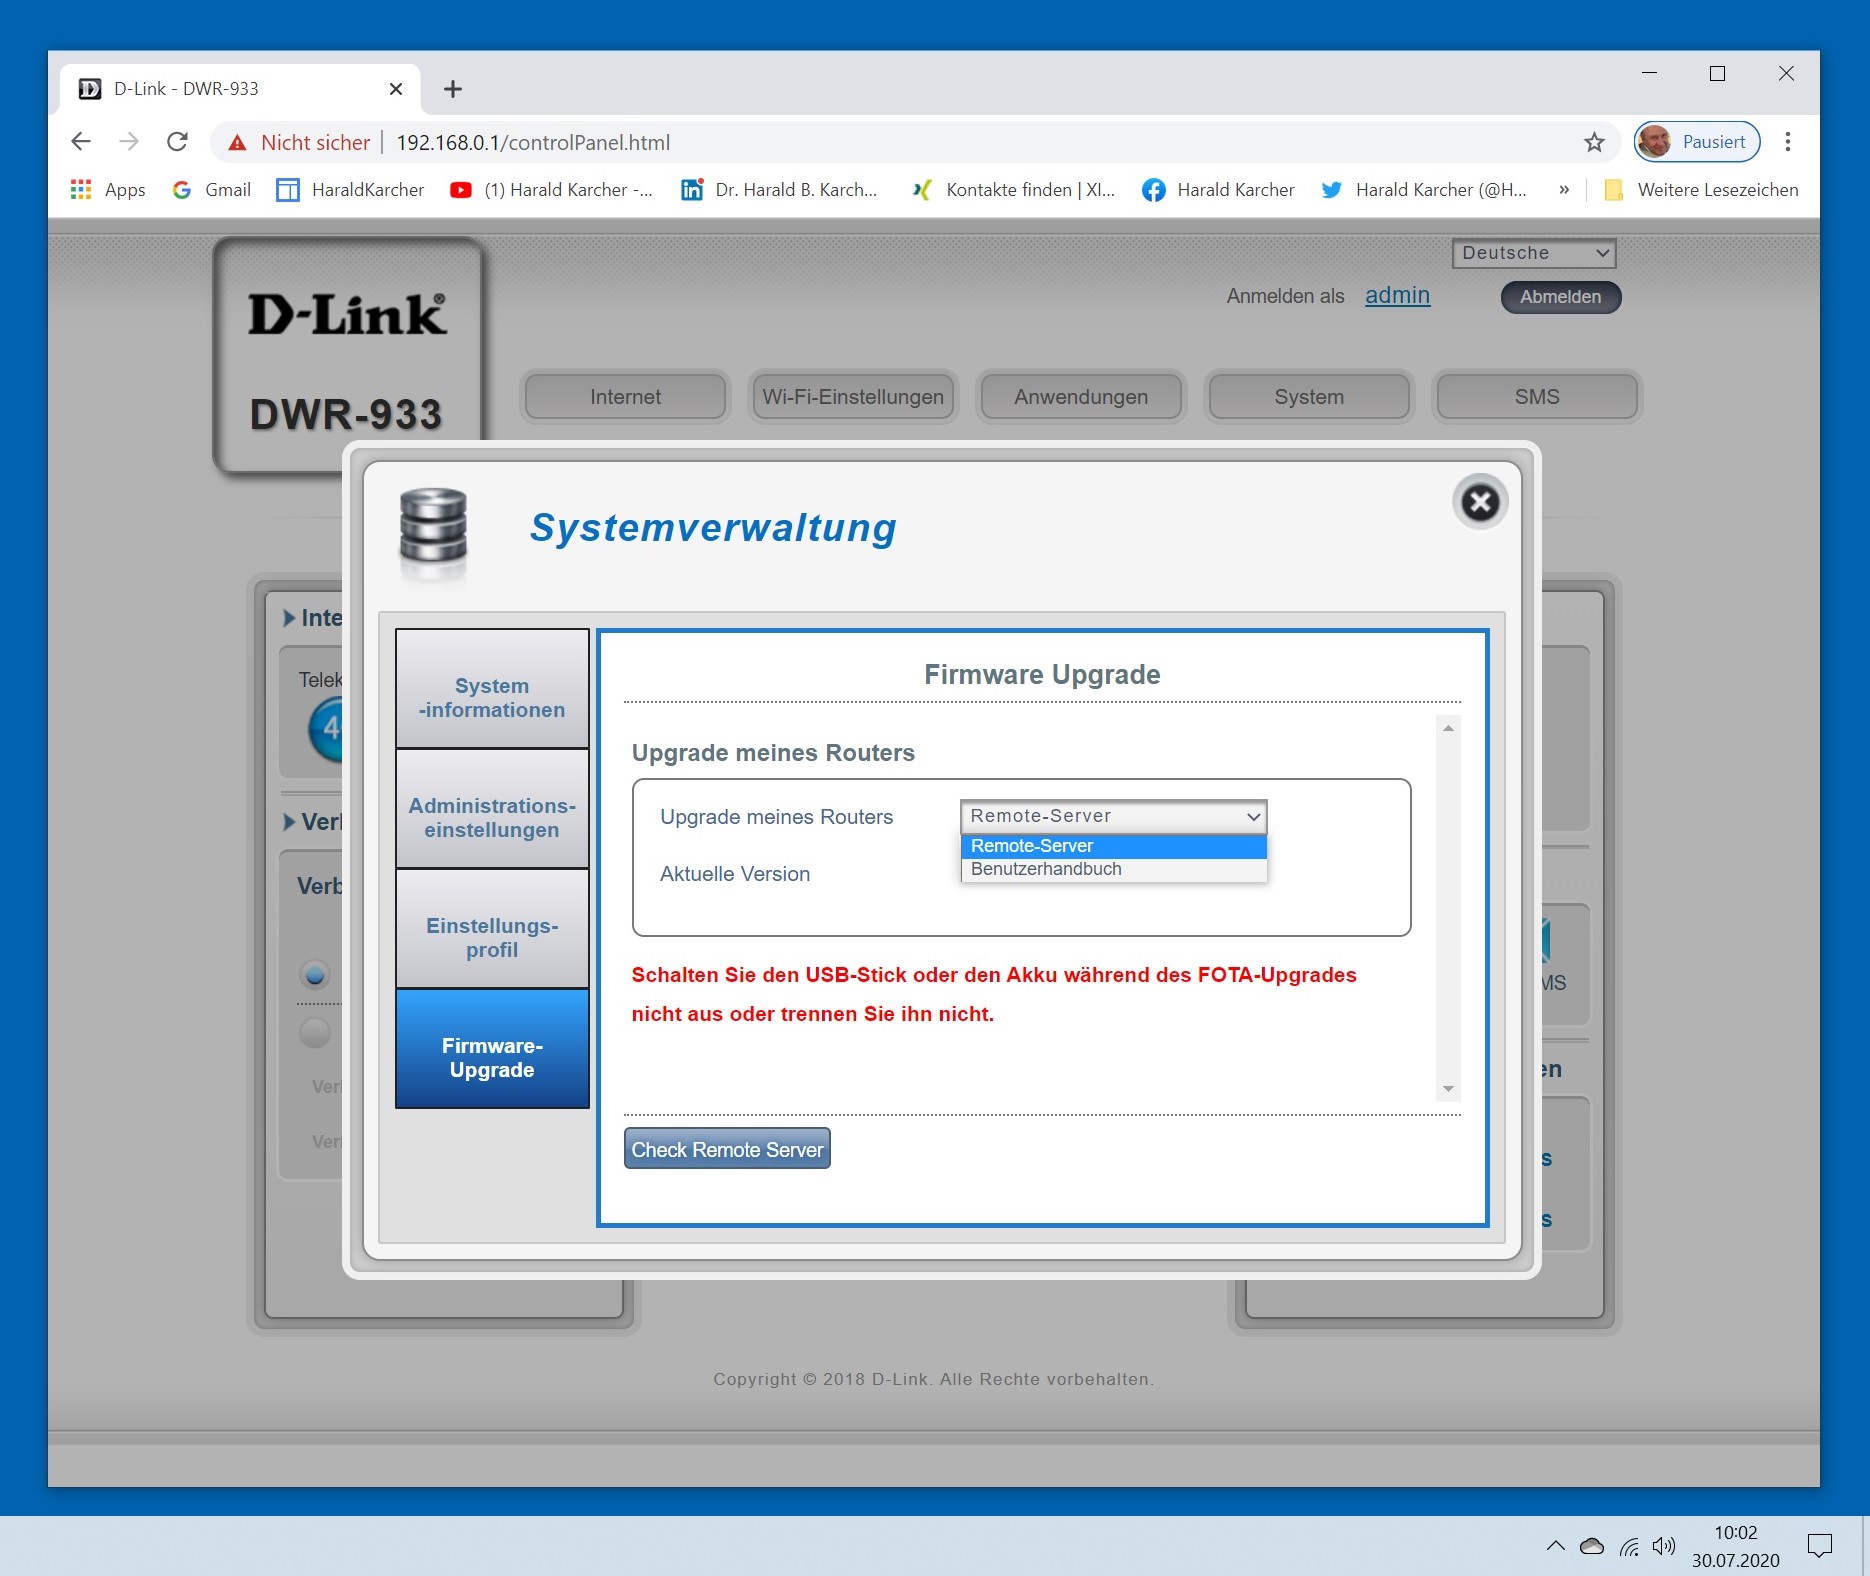Open the Einstellungs-profil tab
Screen dimensions: 1870x1576
(492, 929)
